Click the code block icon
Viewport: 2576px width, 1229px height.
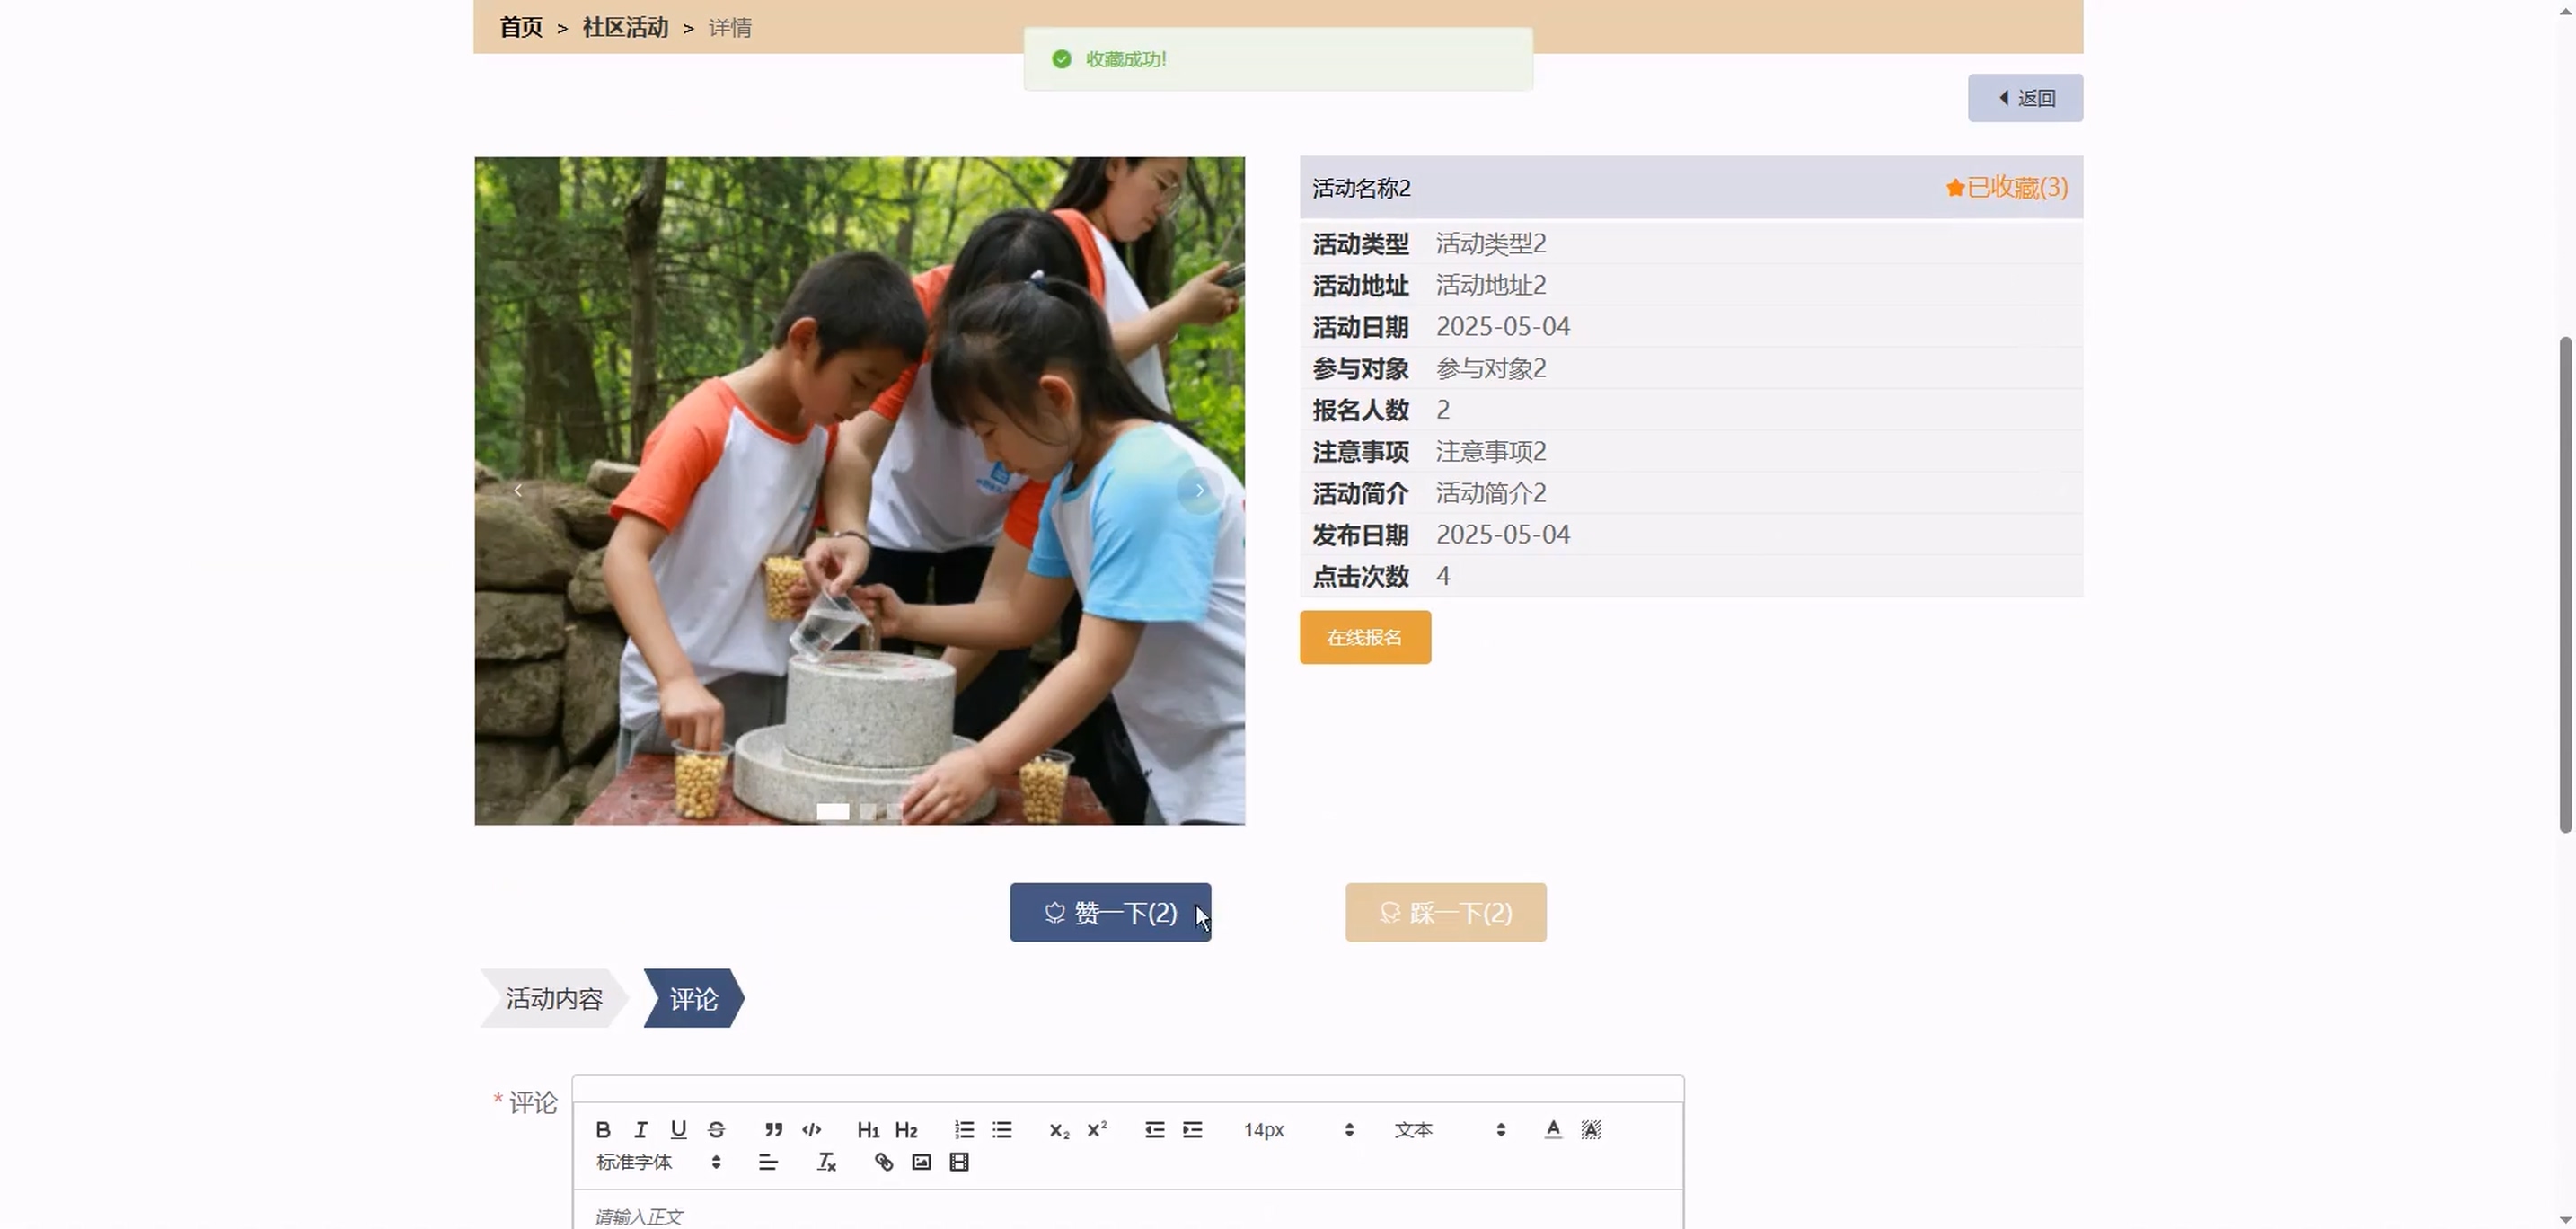tap(811, 1129)
